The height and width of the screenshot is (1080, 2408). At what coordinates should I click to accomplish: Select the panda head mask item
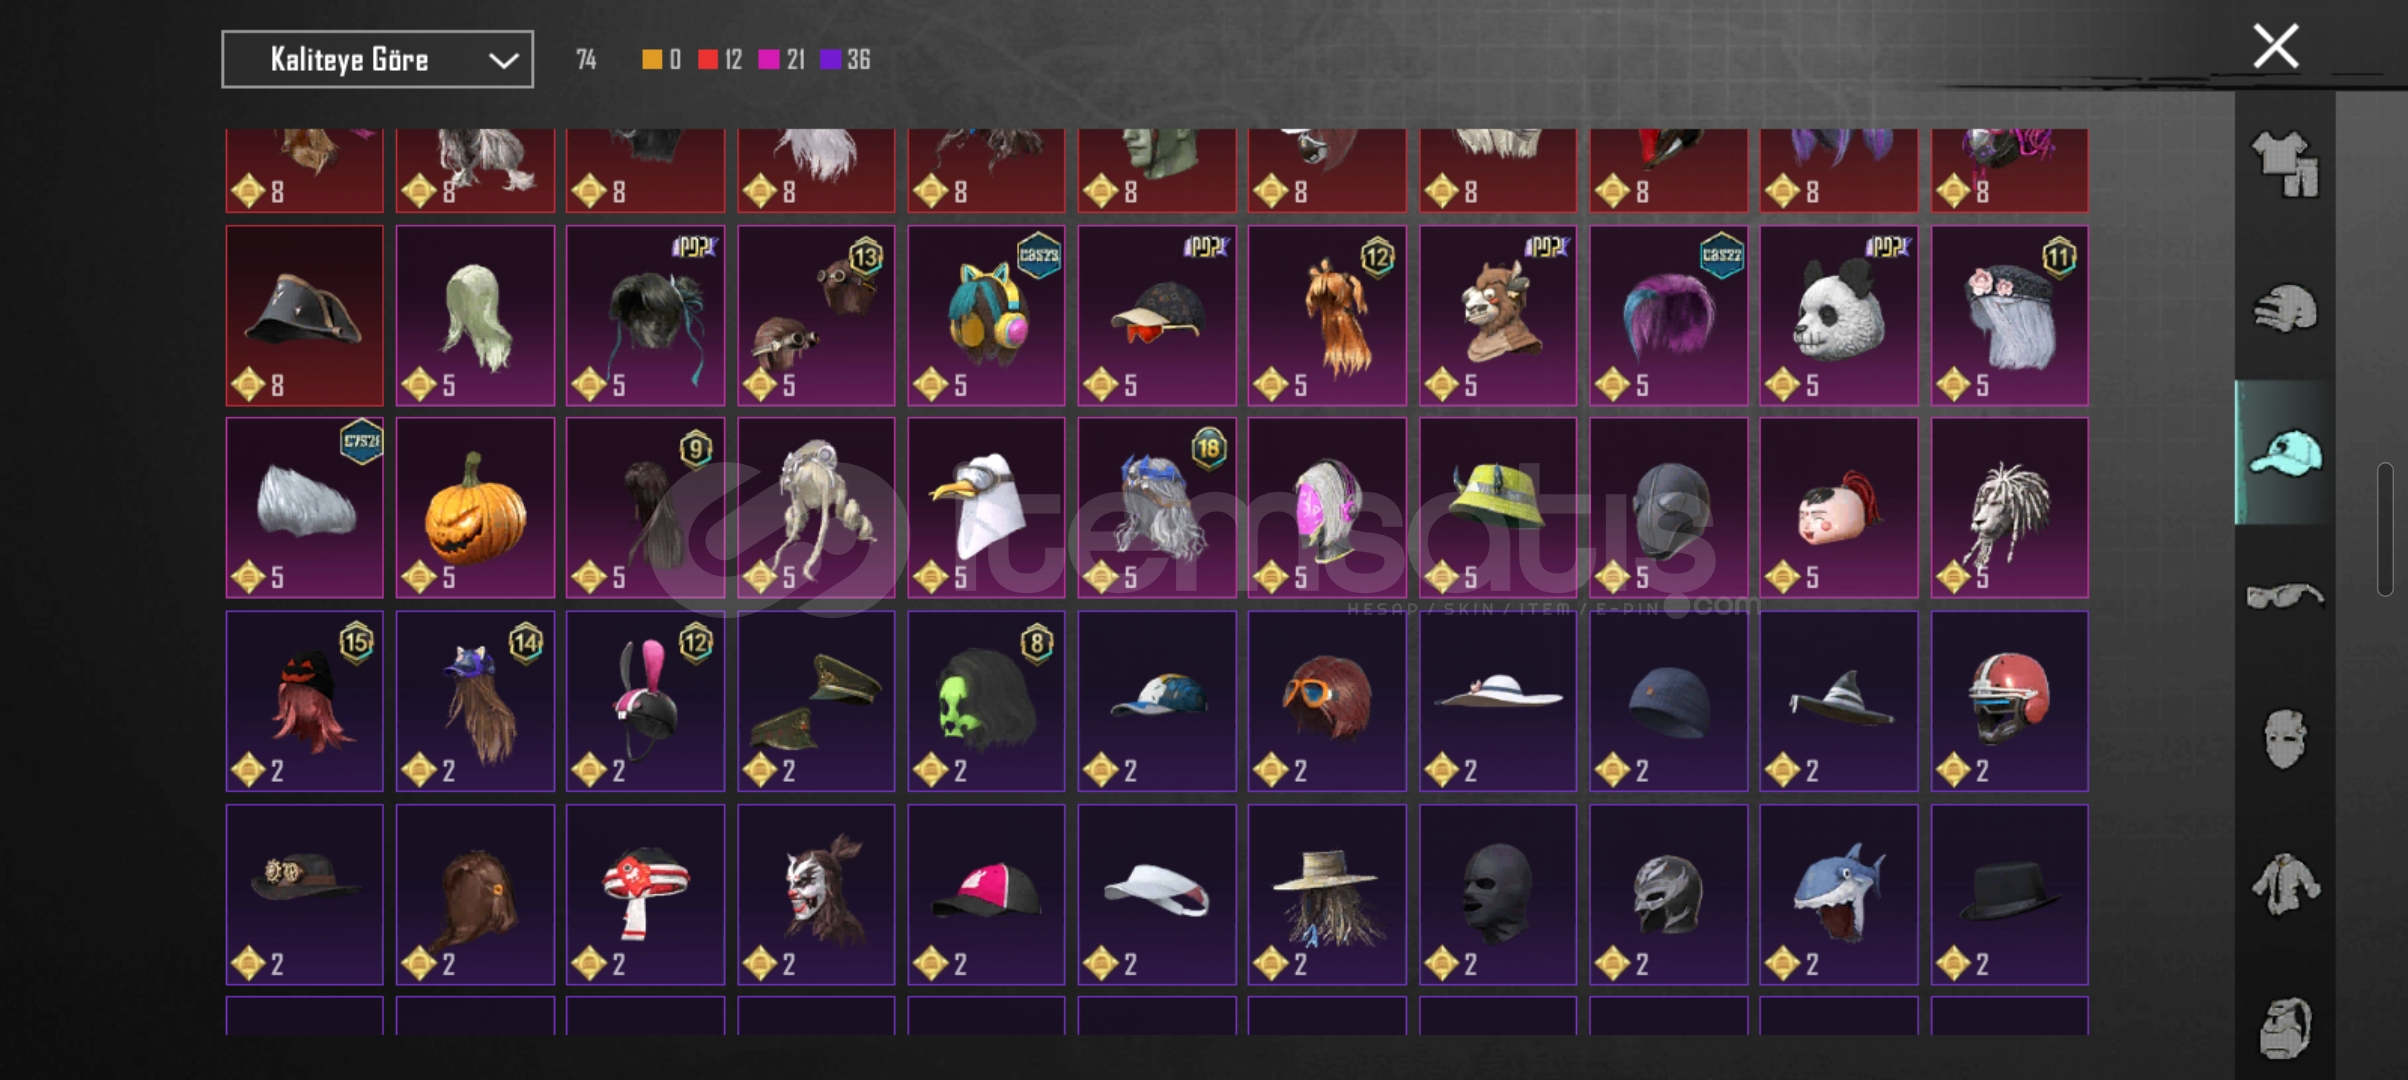click(x=1839, y=315)
